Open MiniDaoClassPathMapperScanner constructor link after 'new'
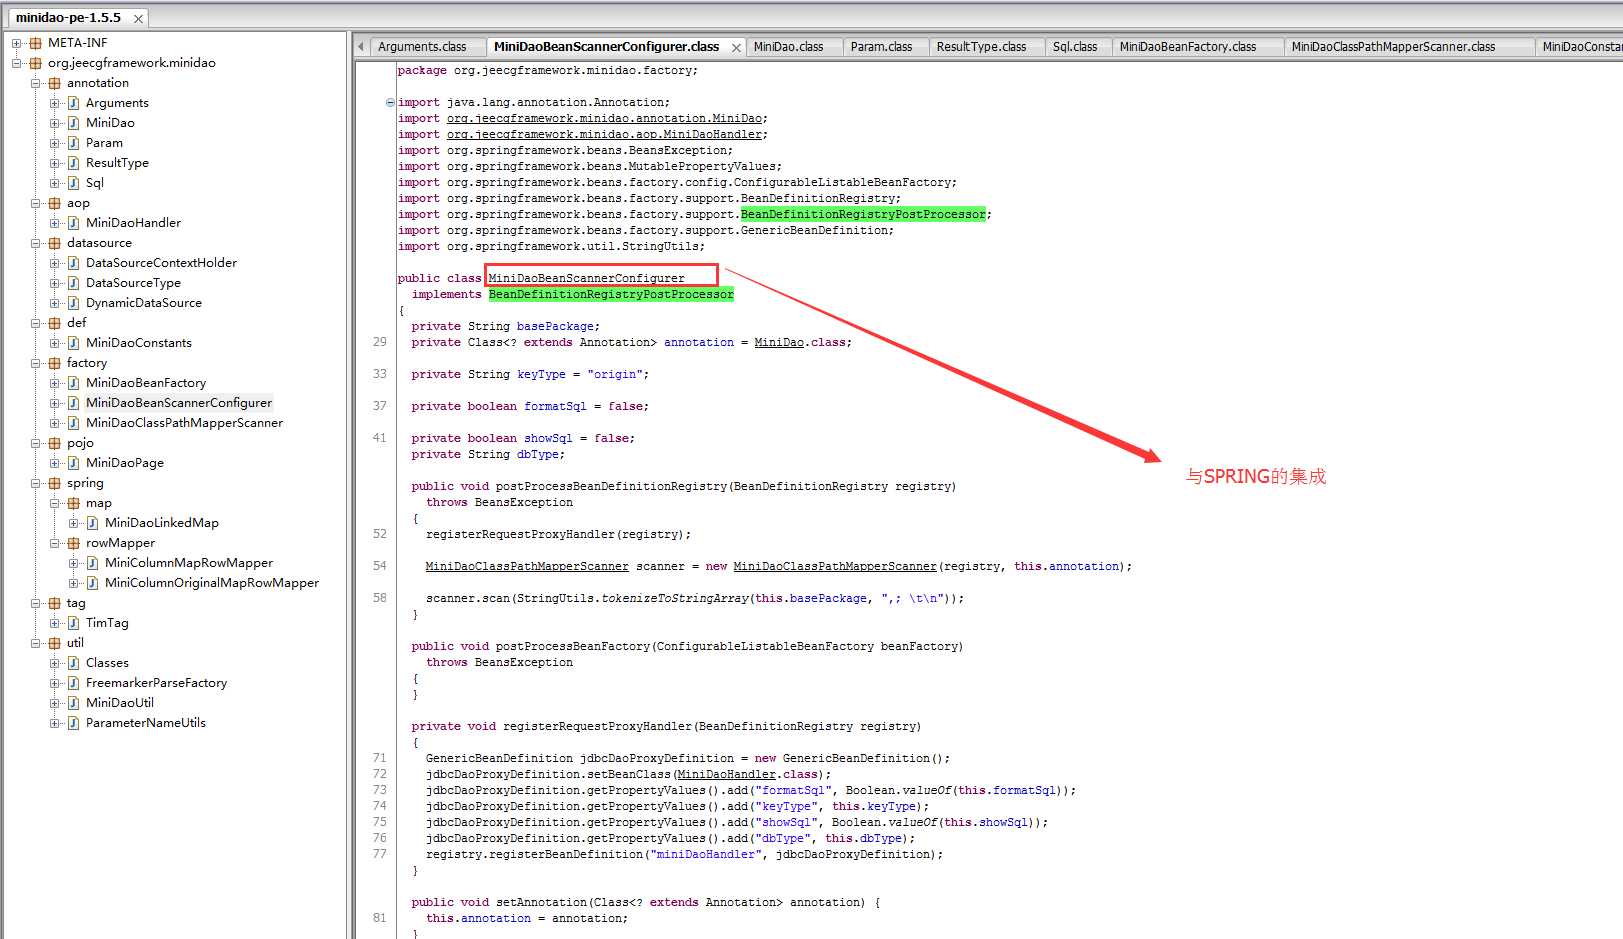Image resolution: width=1623 pixels, height=939 pixels. [x=835, y=566]
